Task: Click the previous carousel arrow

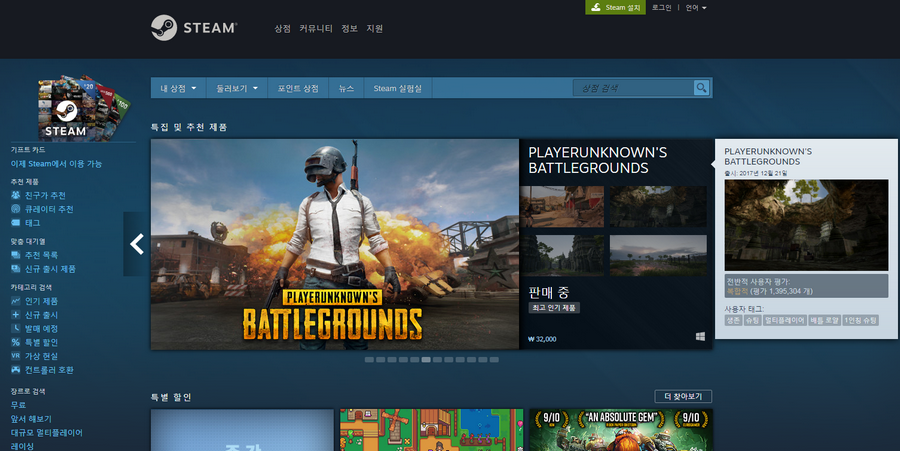Action: [137, 244]
